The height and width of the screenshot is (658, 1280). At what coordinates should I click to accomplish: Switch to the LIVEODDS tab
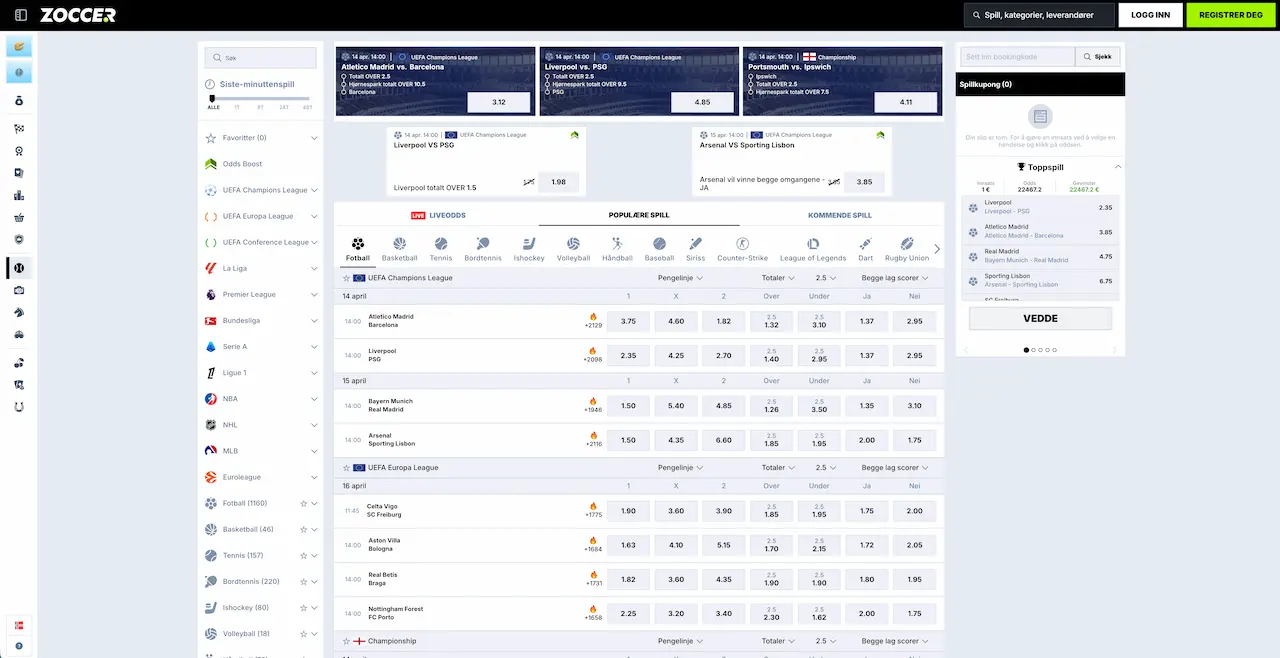pos(438,215)
